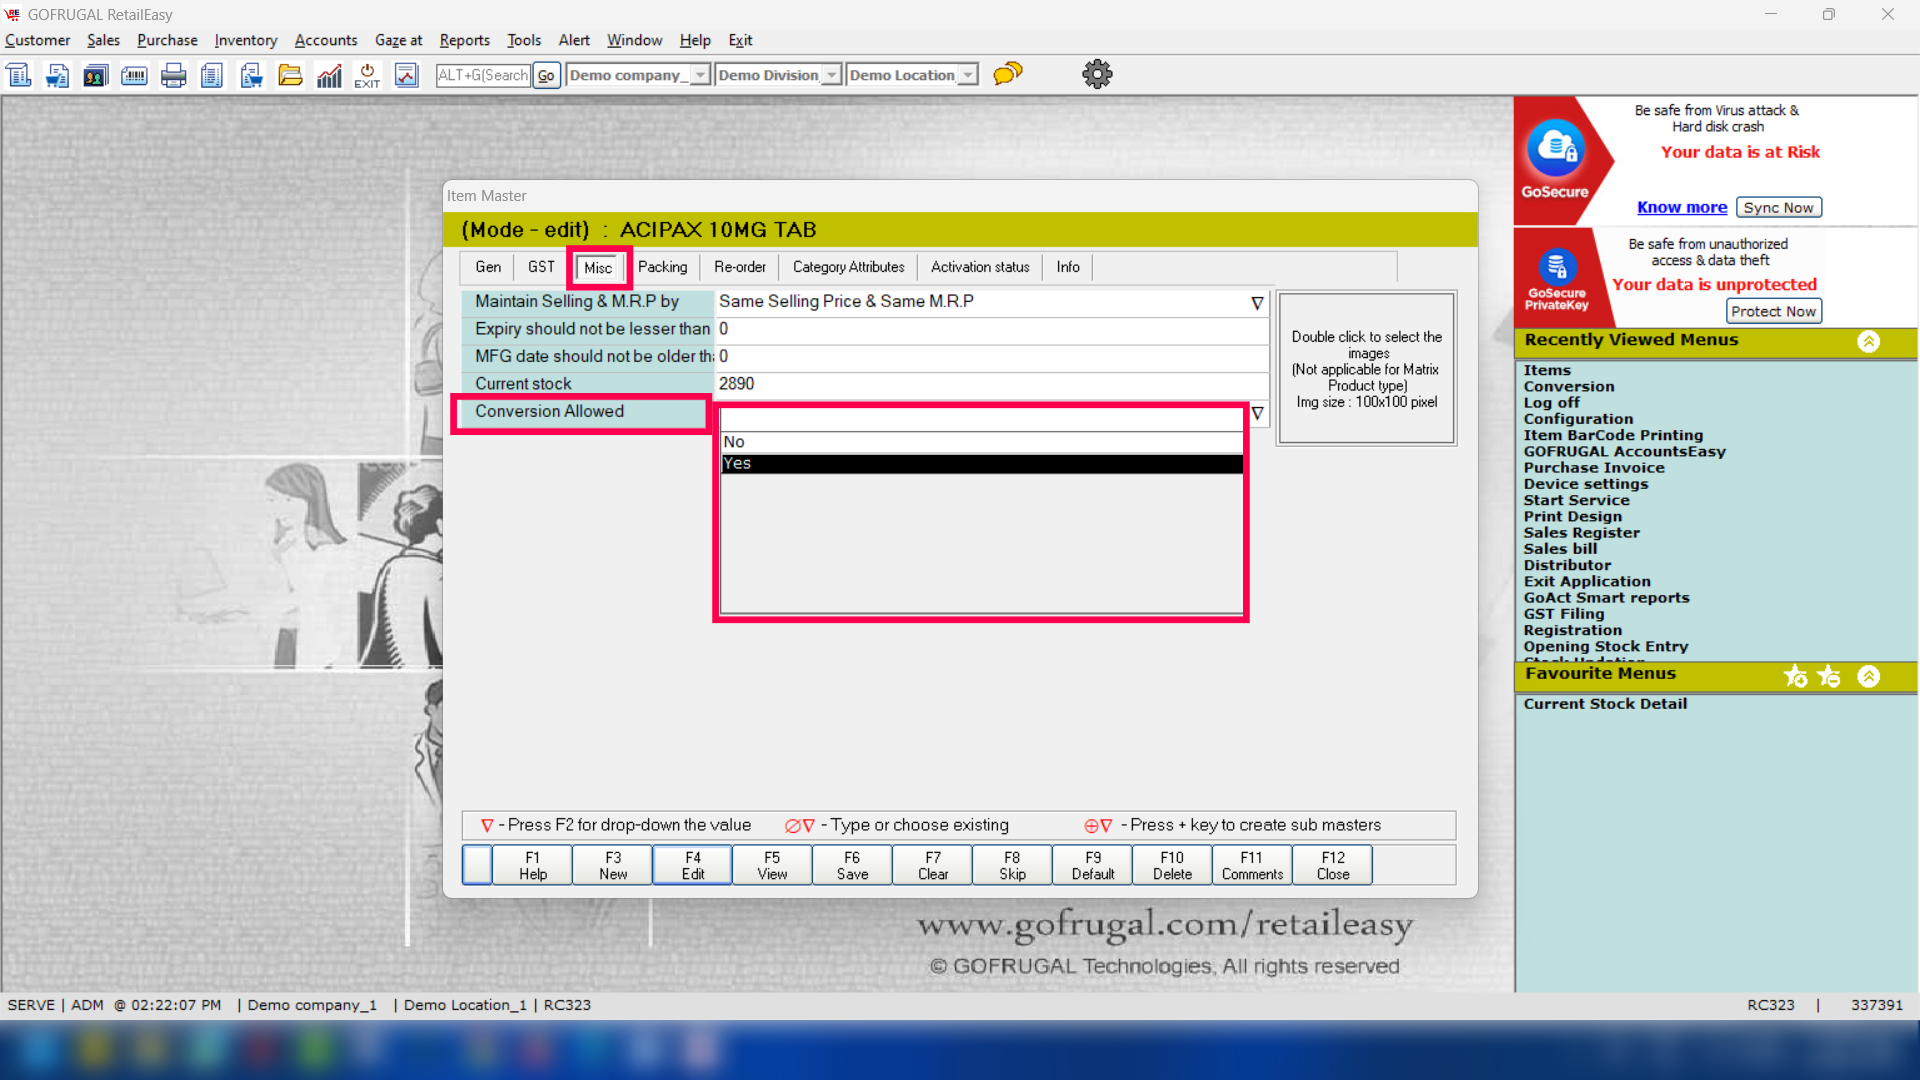The image size is (1920, 1080).
Task: Open the chat bubbles icon
Action: coord(1007,74)
